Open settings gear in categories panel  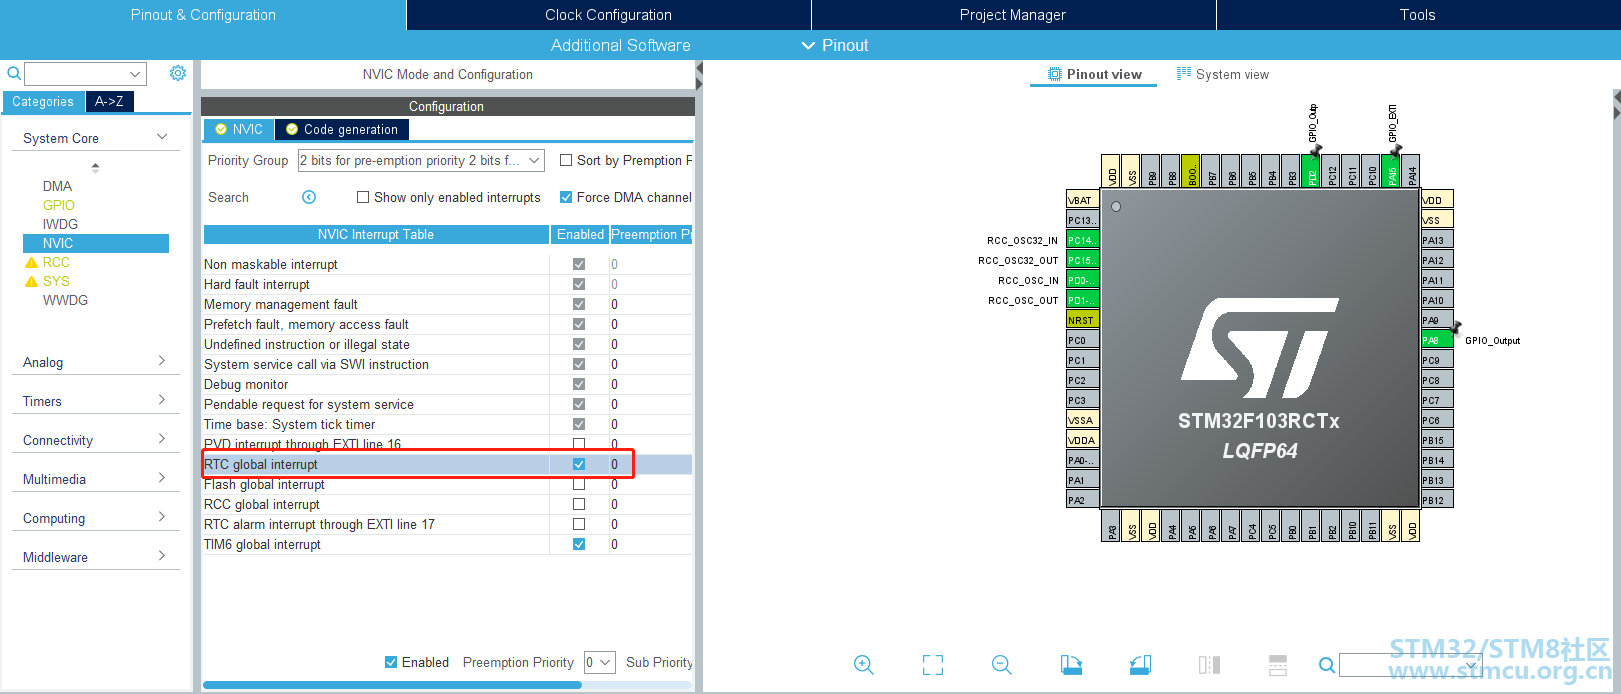click(x=178, y=73)
